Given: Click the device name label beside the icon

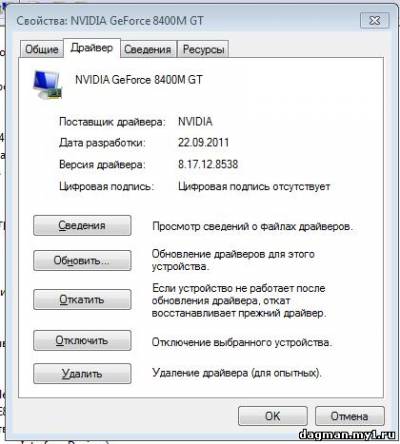Looking at the screenshot, I should pos(139,80).
